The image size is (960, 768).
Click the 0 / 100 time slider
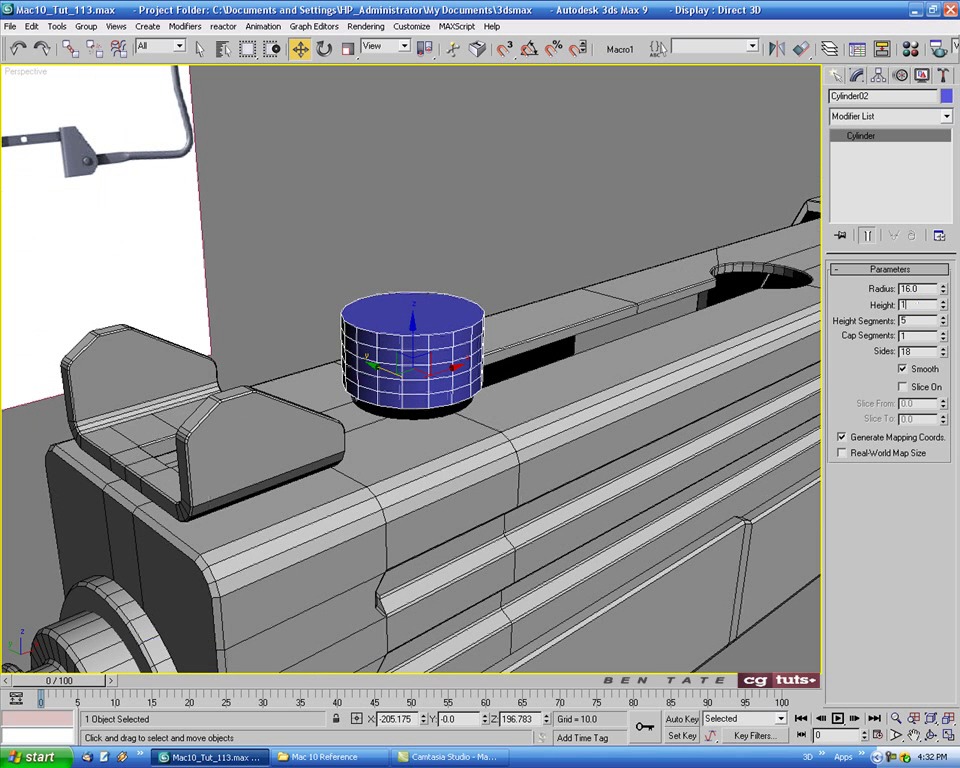pos(59,680)
